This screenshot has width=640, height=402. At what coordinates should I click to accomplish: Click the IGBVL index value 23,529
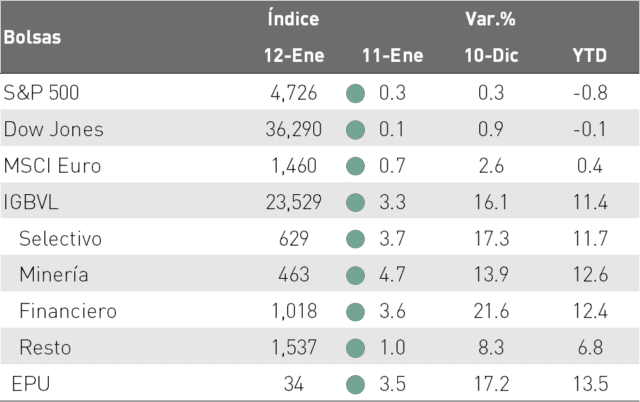294,202
